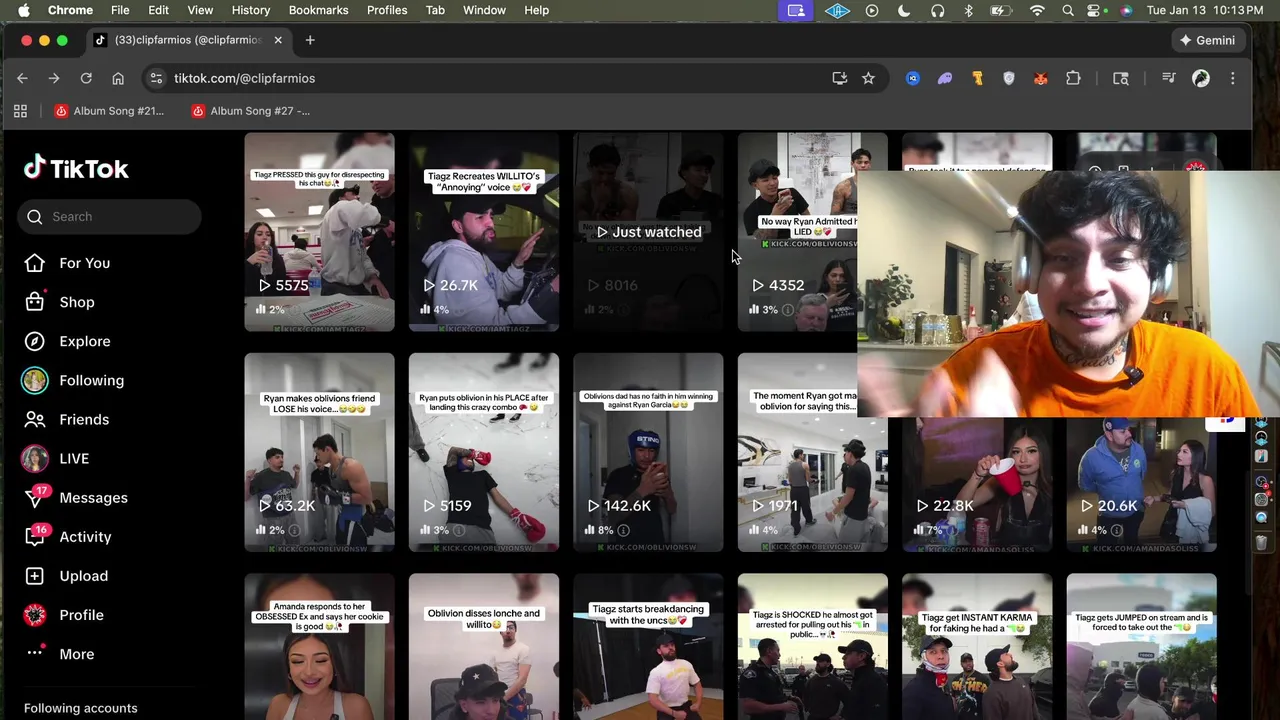
Task: Open video 'Tiagz Recreates WILLITO's voice'
Action: [x=483, y=231]
